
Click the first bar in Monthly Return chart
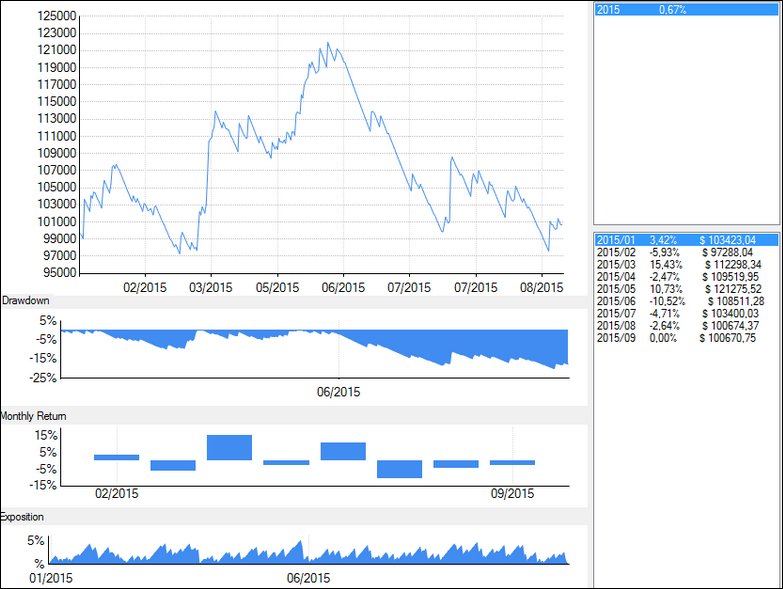coord(116,457)
